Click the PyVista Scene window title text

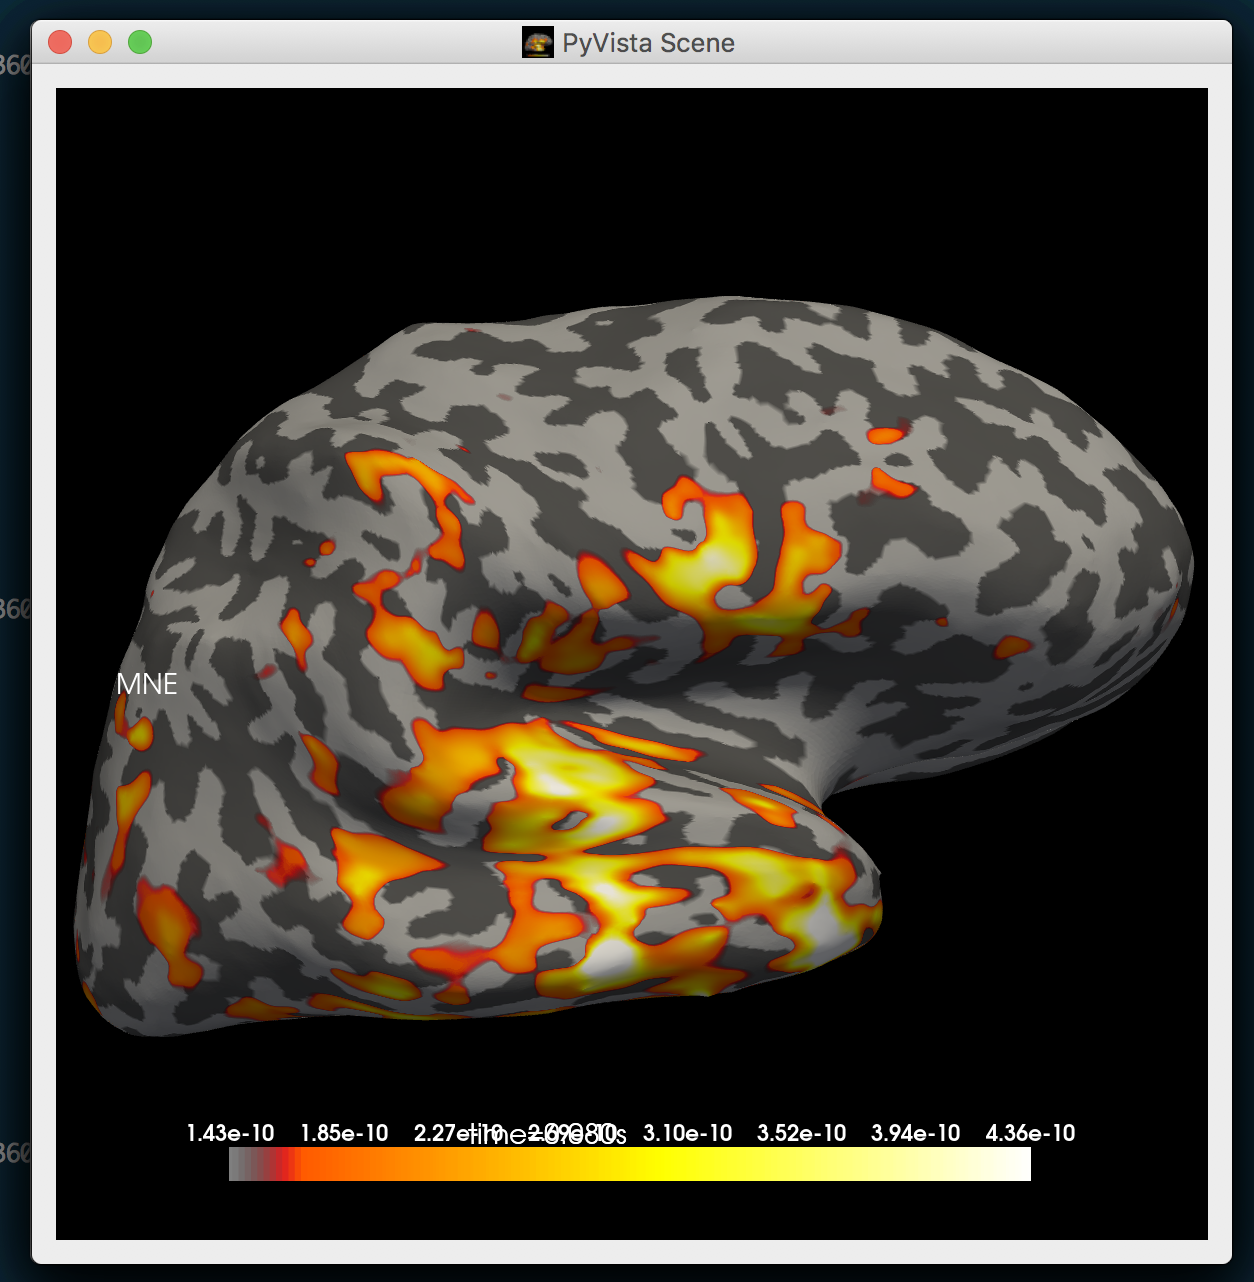point(648,43)
